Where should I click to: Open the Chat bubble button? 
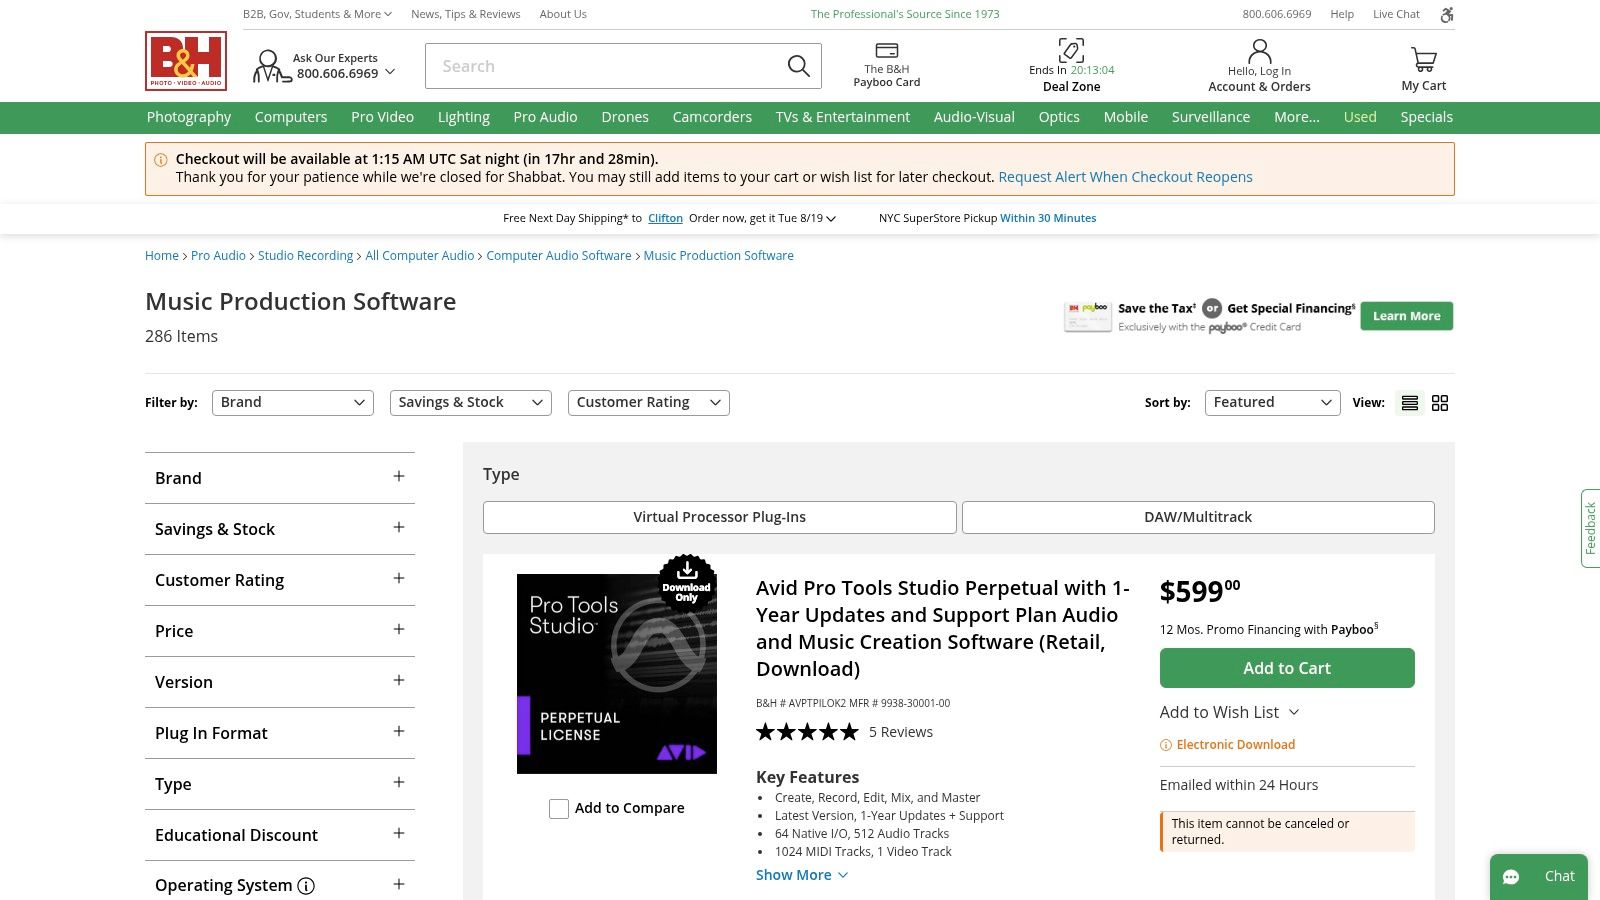(1539, 877)
